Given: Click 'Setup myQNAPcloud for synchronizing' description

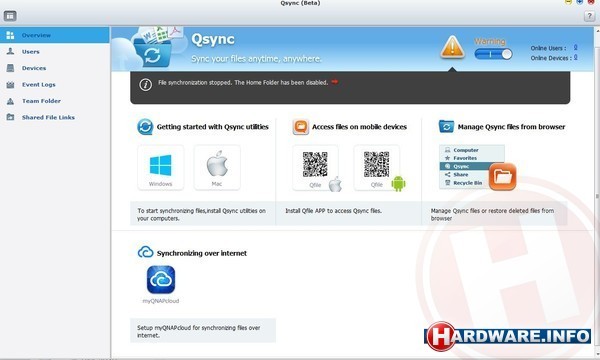Looking at the screenshot, I should click(x=199, y=331).
